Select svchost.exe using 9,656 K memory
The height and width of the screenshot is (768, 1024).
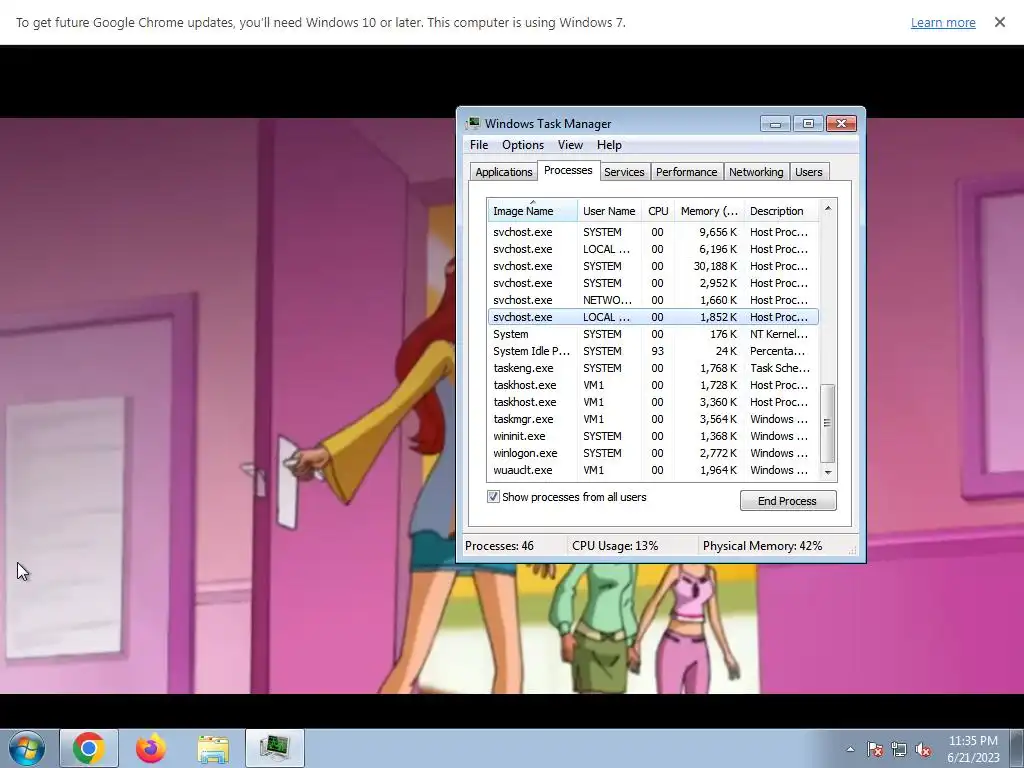click(x=653, y=232)
